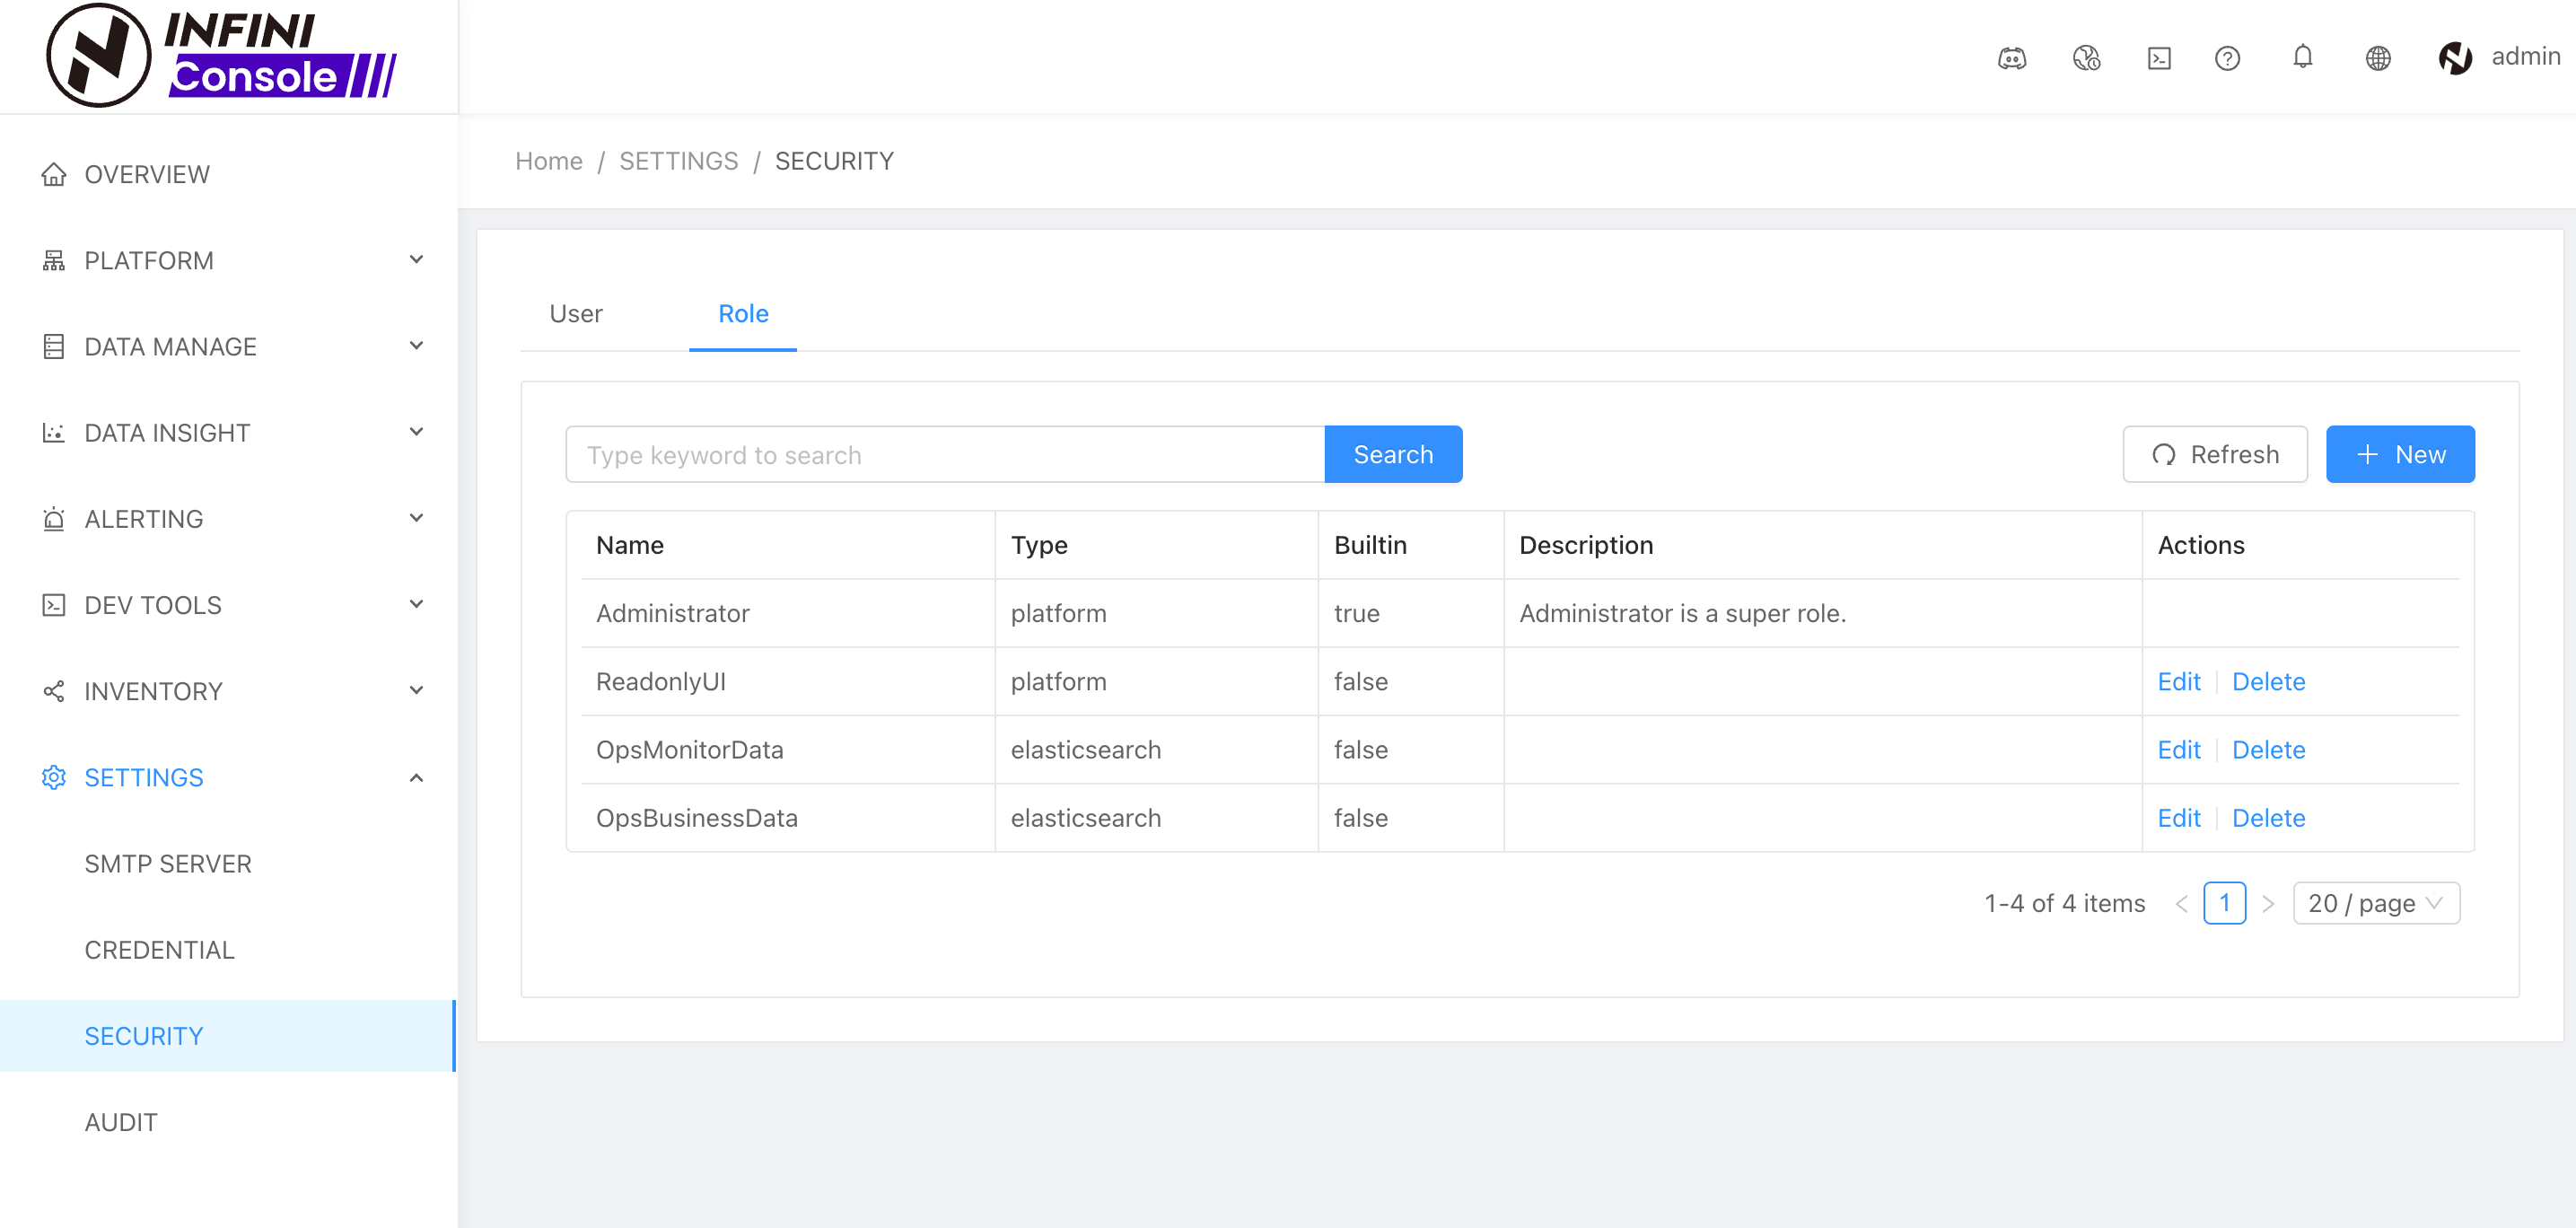Screen dimensions: 2576x1228
Task: Open the CREDENTIAL settings menu item
Action: 159,950
